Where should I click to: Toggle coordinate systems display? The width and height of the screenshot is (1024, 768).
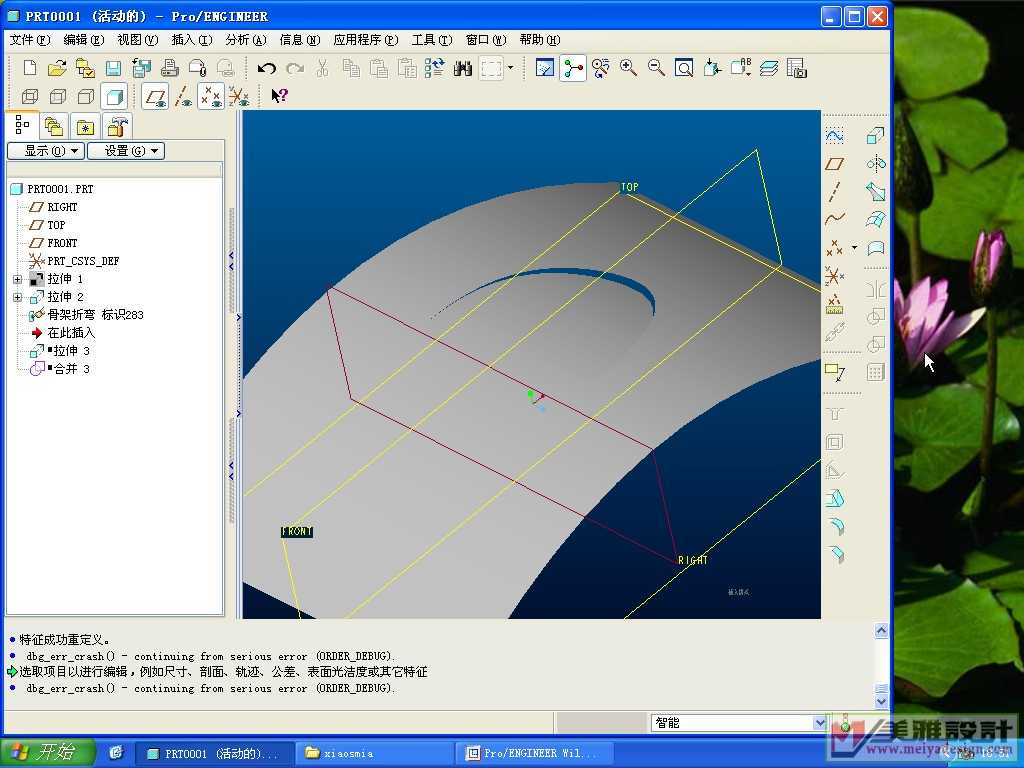(239, 97)
